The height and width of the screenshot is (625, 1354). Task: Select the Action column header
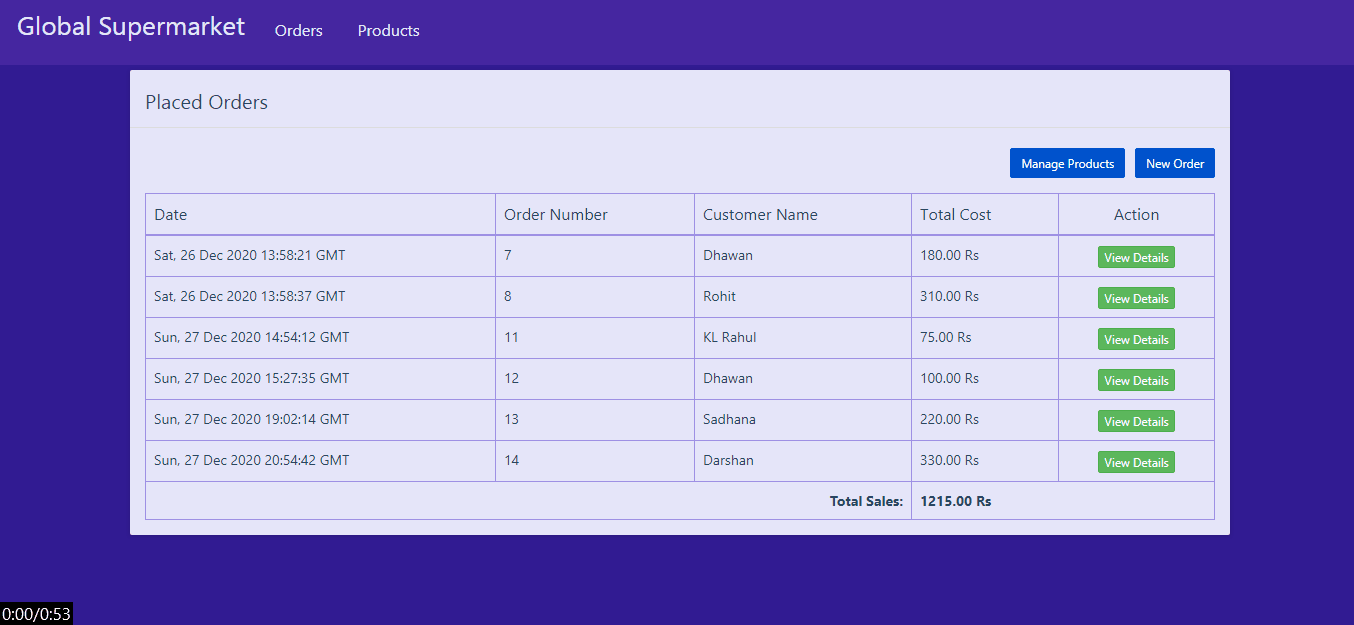(1136, 215)
